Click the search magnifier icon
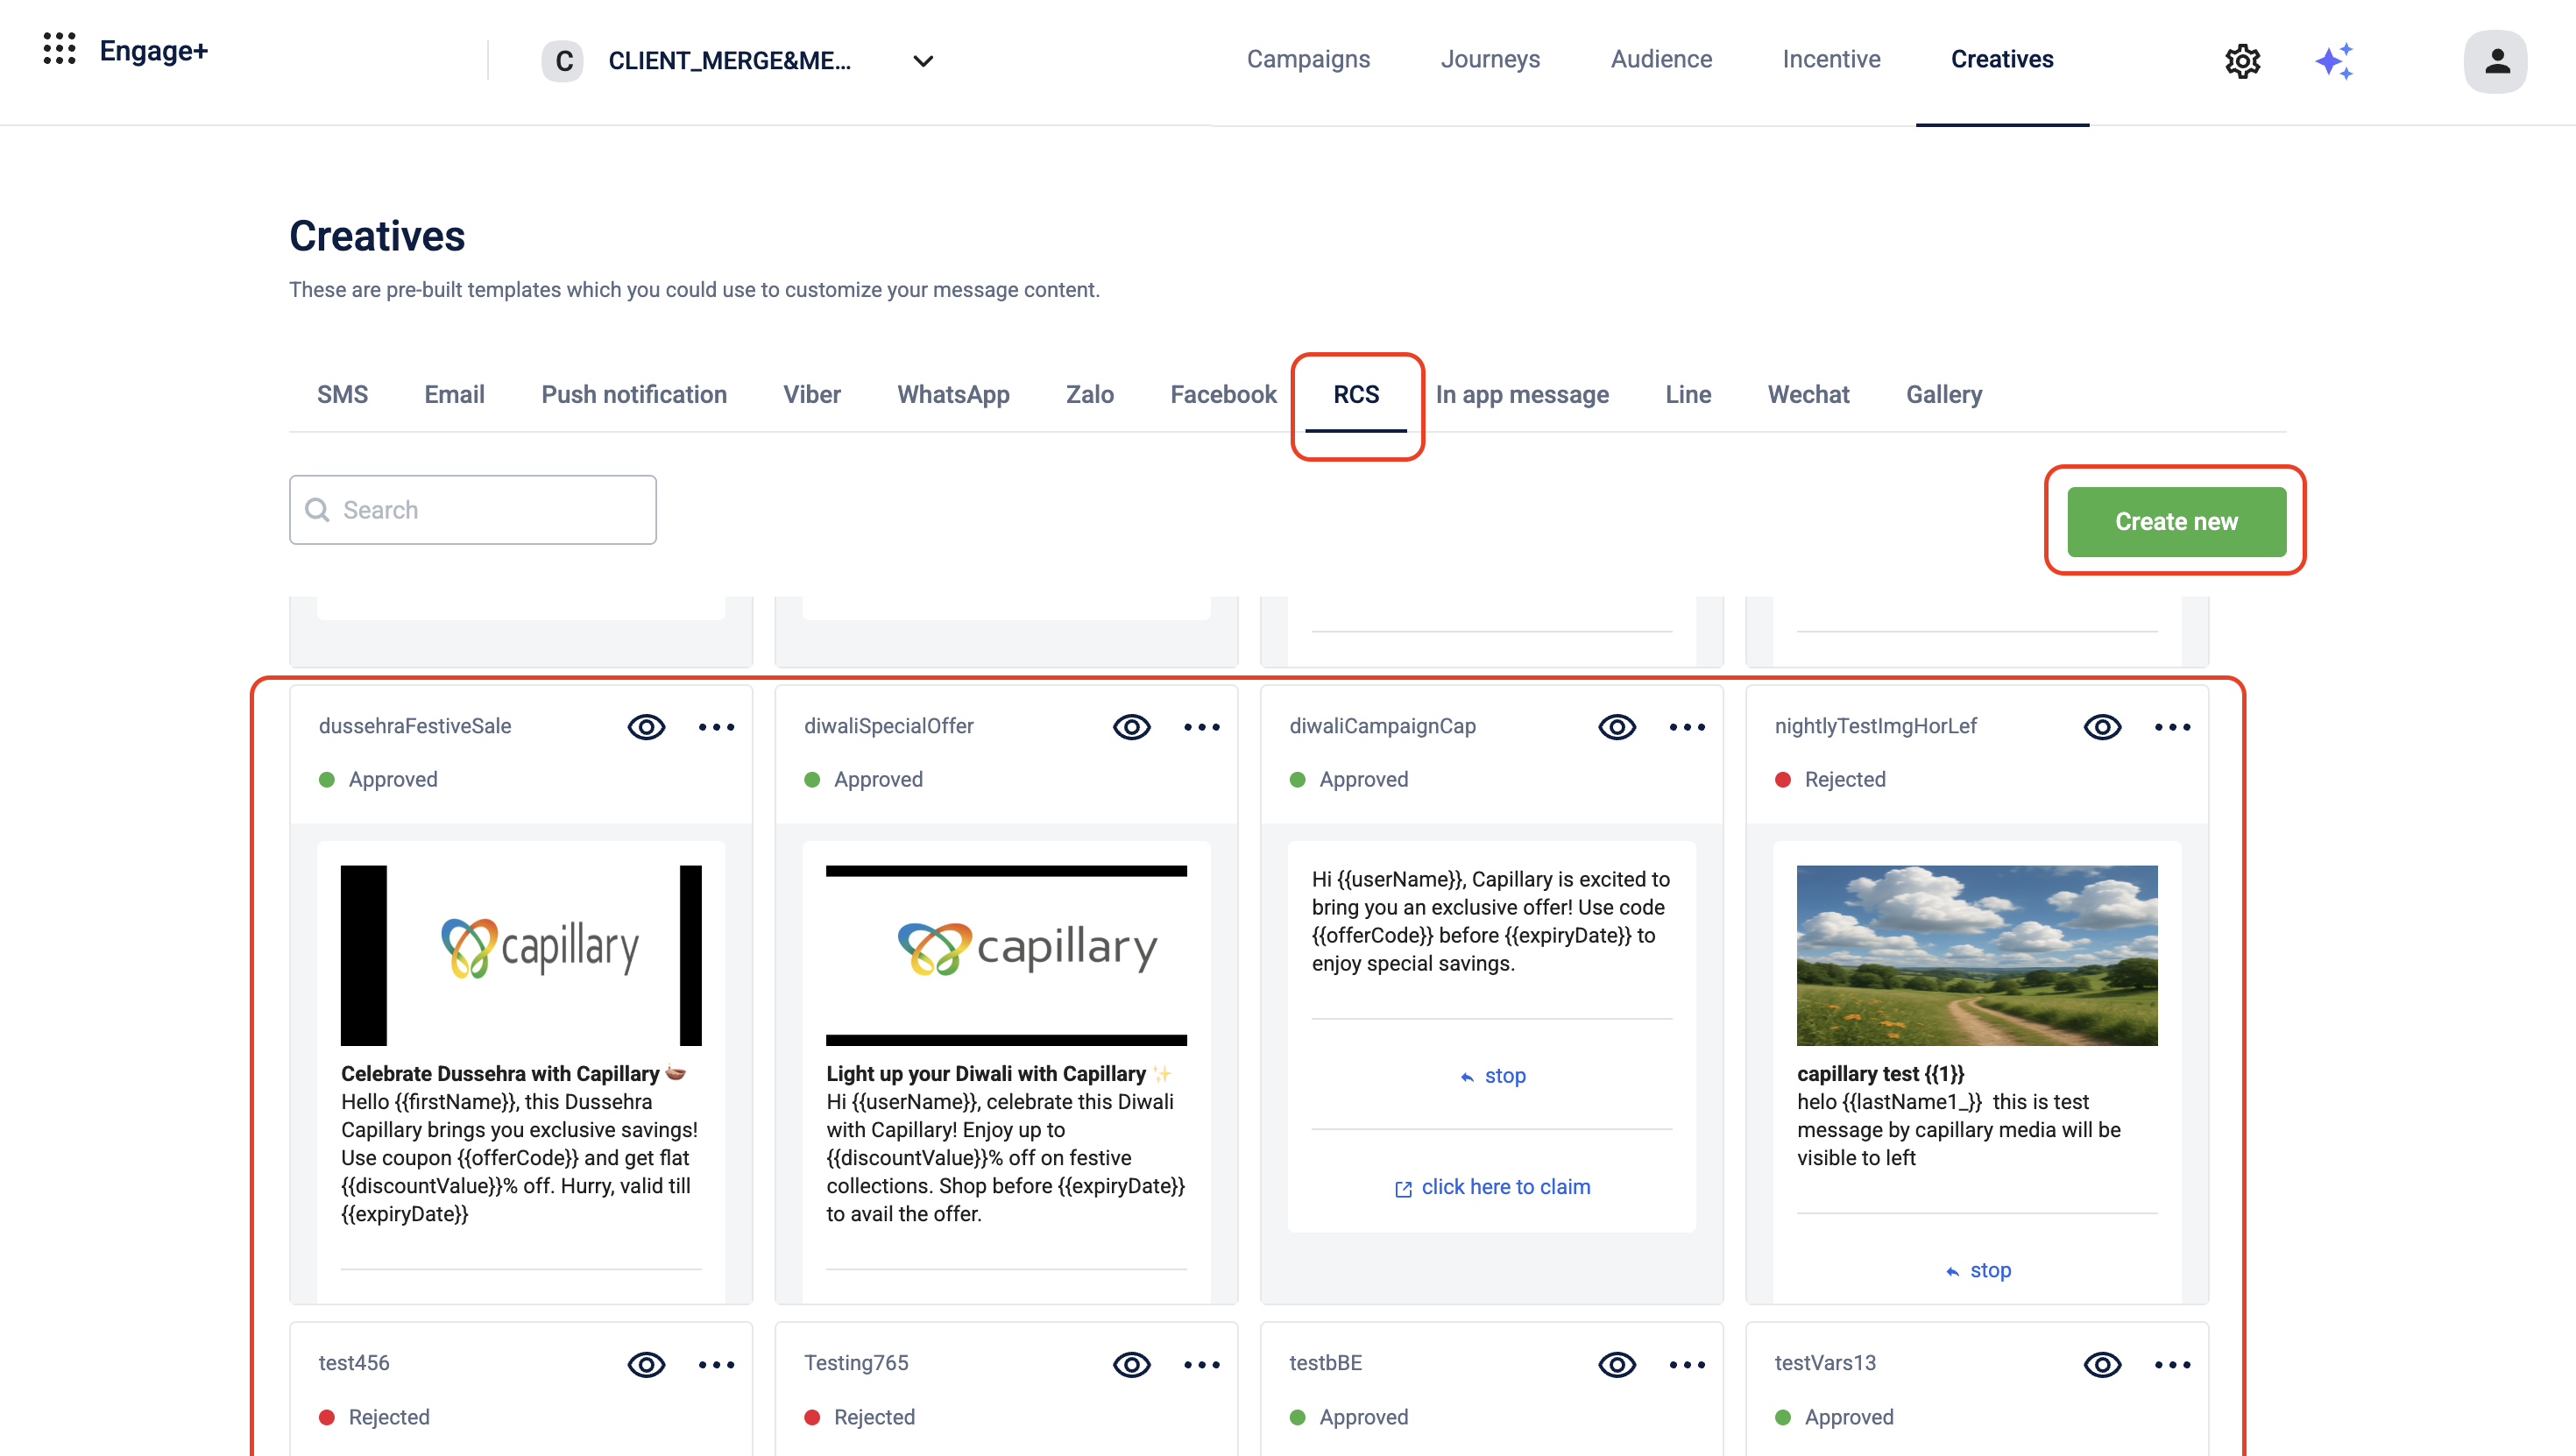 click(x=317, y=510)
